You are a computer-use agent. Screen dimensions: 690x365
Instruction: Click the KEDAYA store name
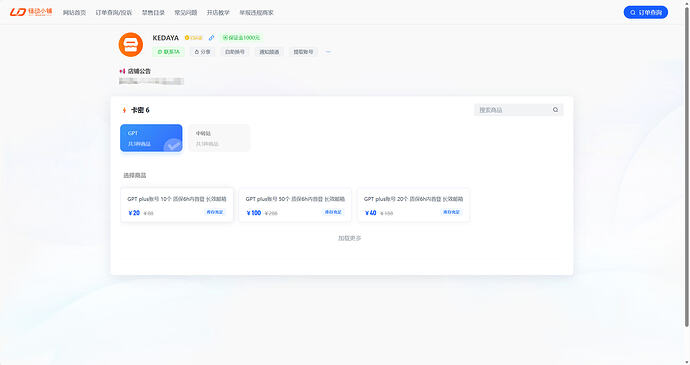165,38
